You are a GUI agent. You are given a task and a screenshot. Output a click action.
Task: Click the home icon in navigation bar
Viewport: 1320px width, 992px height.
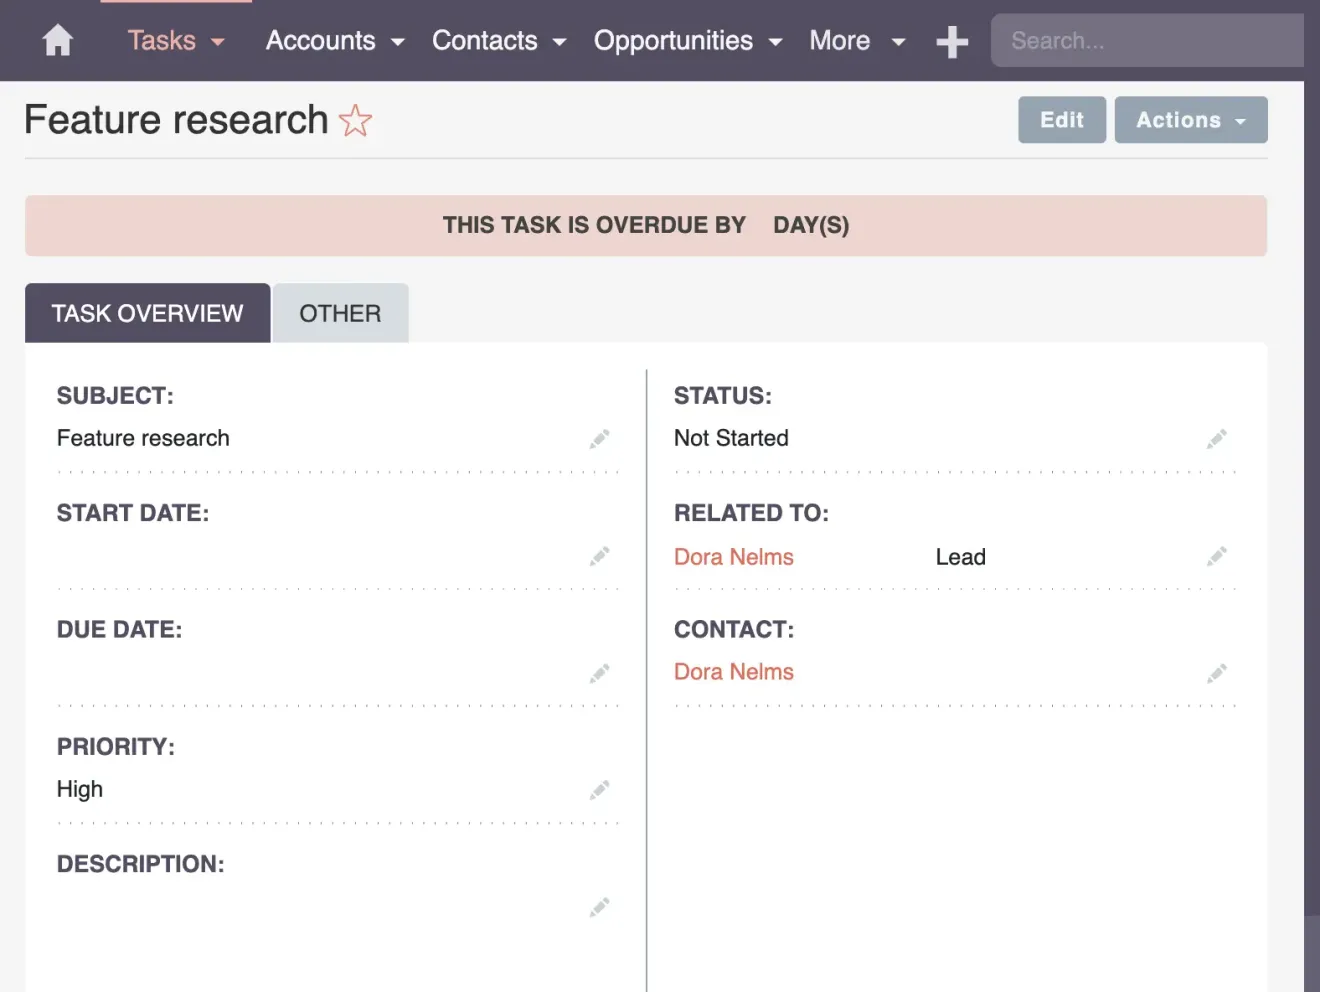pyautogui.click(x=57, y=40)
